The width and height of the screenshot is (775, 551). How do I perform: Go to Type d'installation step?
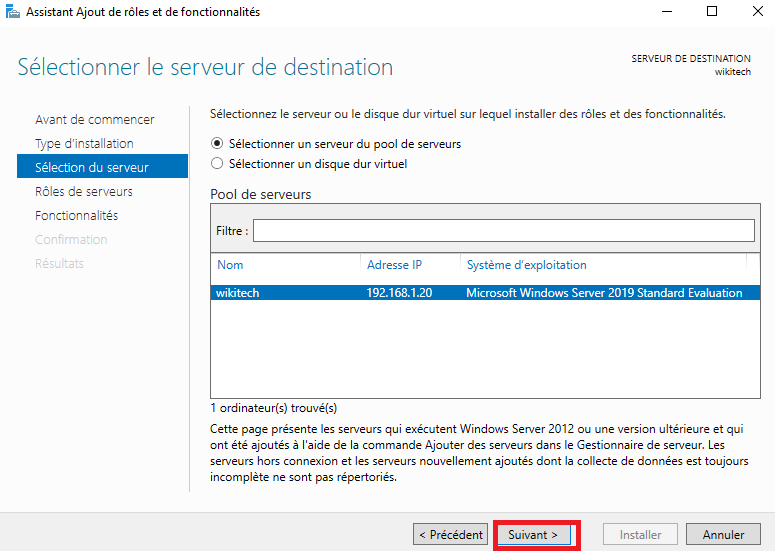(x=84, y=144)
